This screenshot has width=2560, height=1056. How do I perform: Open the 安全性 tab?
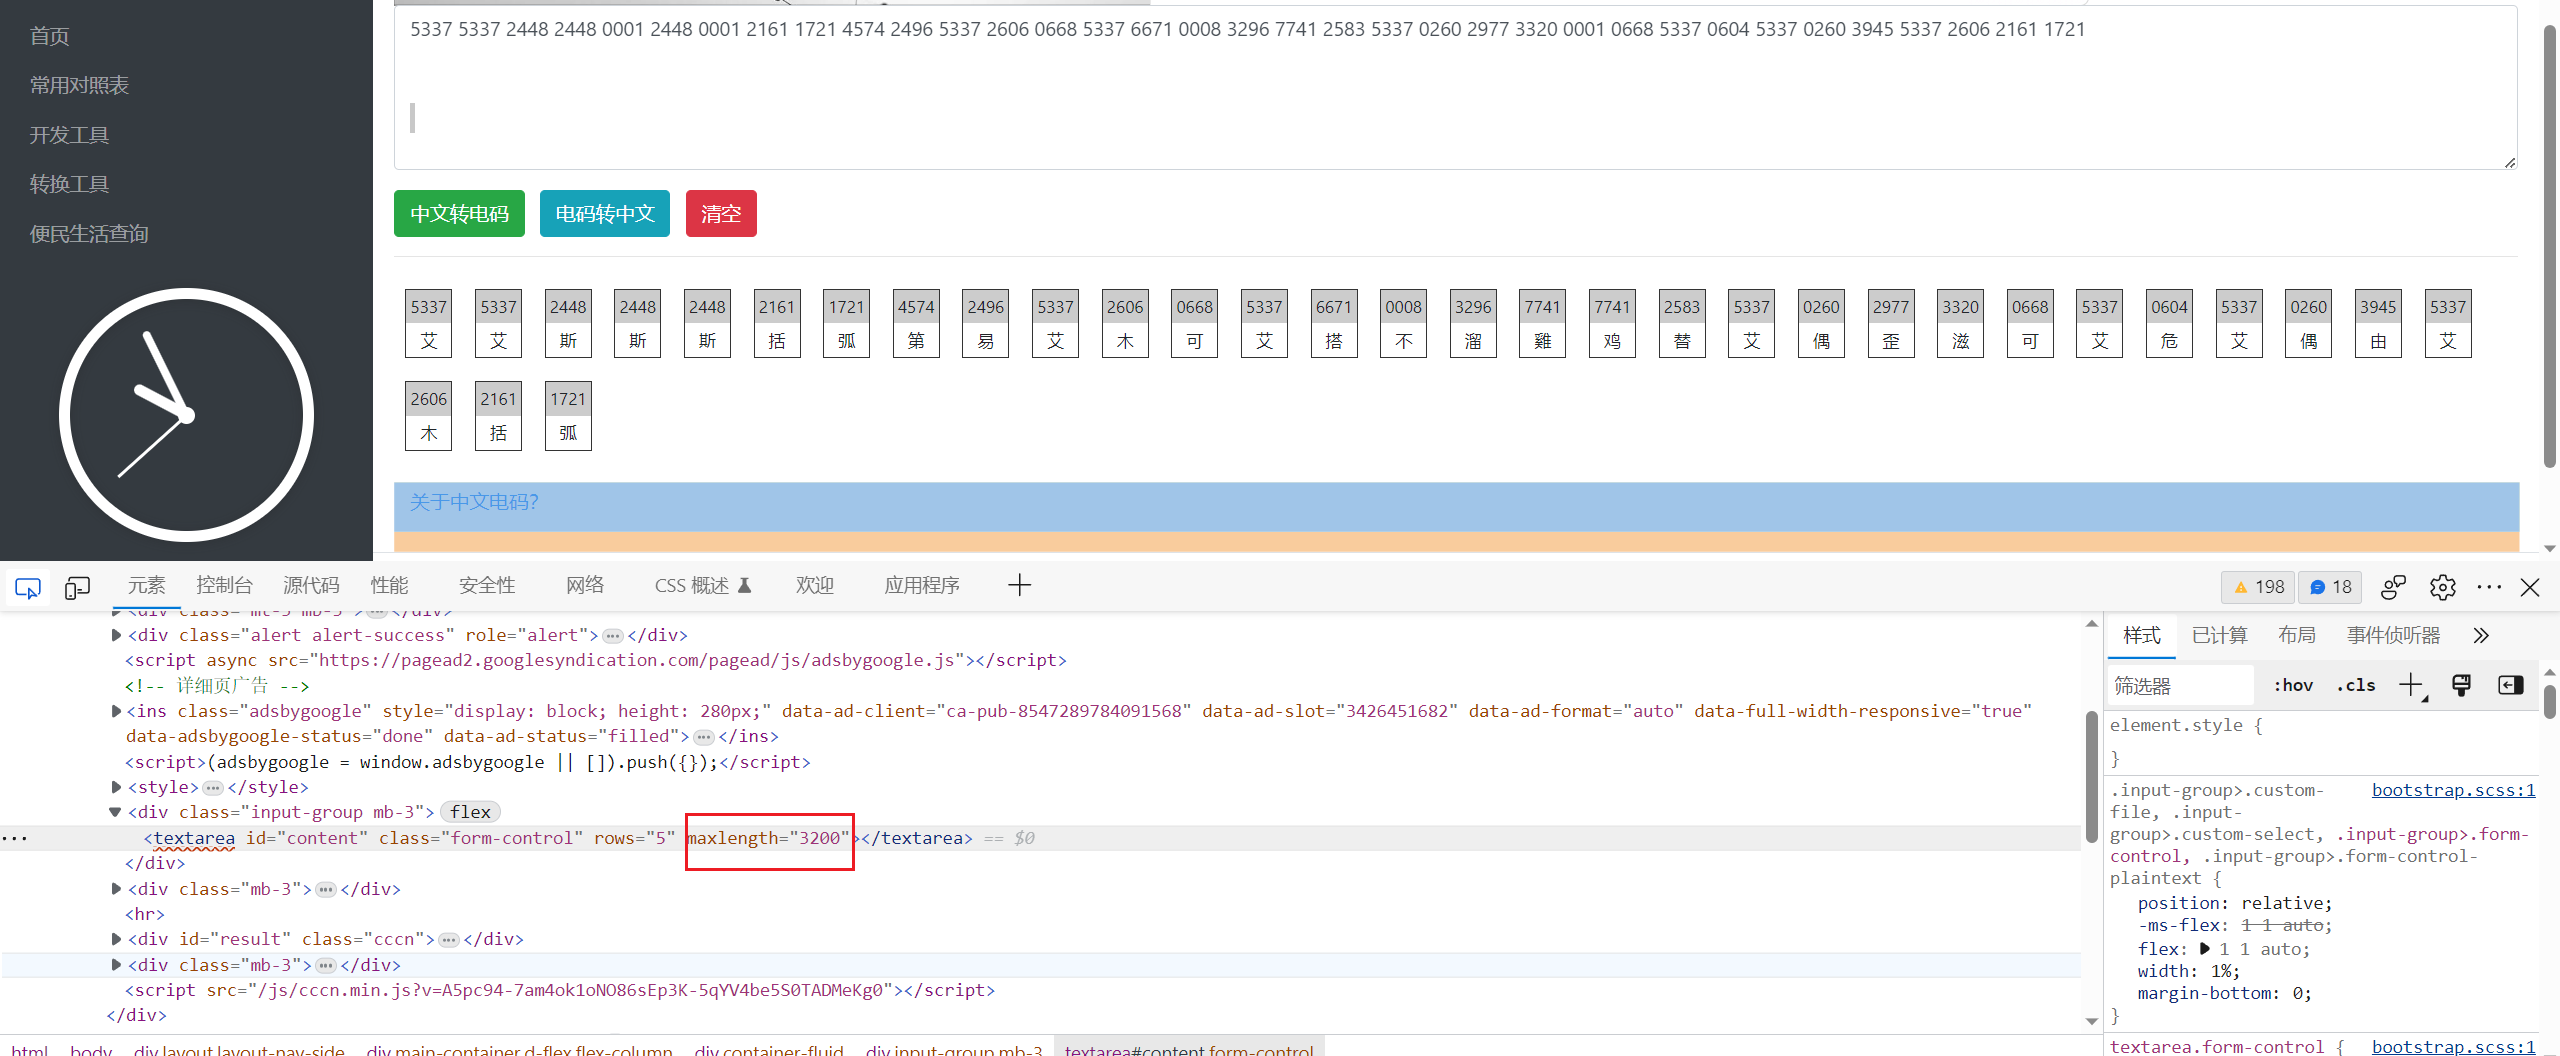point(487,586)
